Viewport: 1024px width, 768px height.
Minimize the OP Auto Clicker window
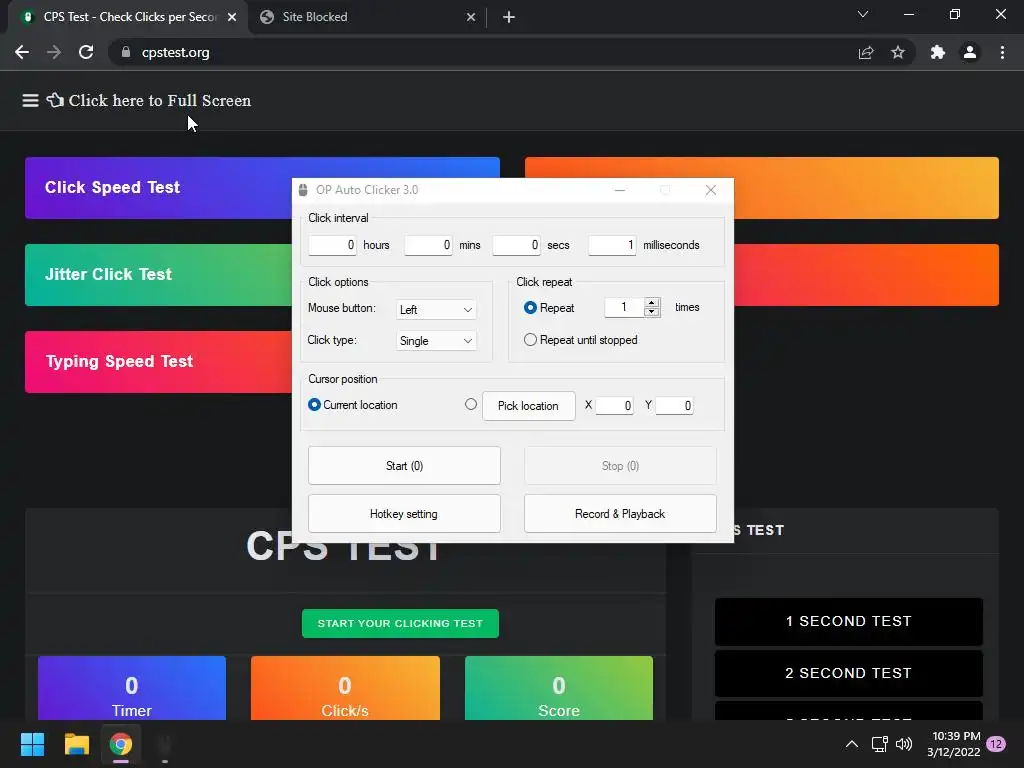(620, 190)
